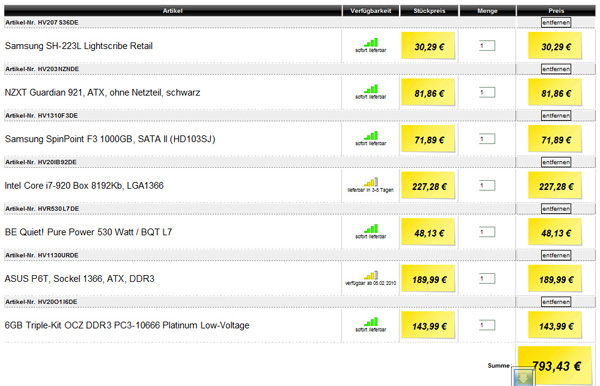Open ASUS P6T, Sockel 1366 product name
600x386 pixels.
coord(79,279)
